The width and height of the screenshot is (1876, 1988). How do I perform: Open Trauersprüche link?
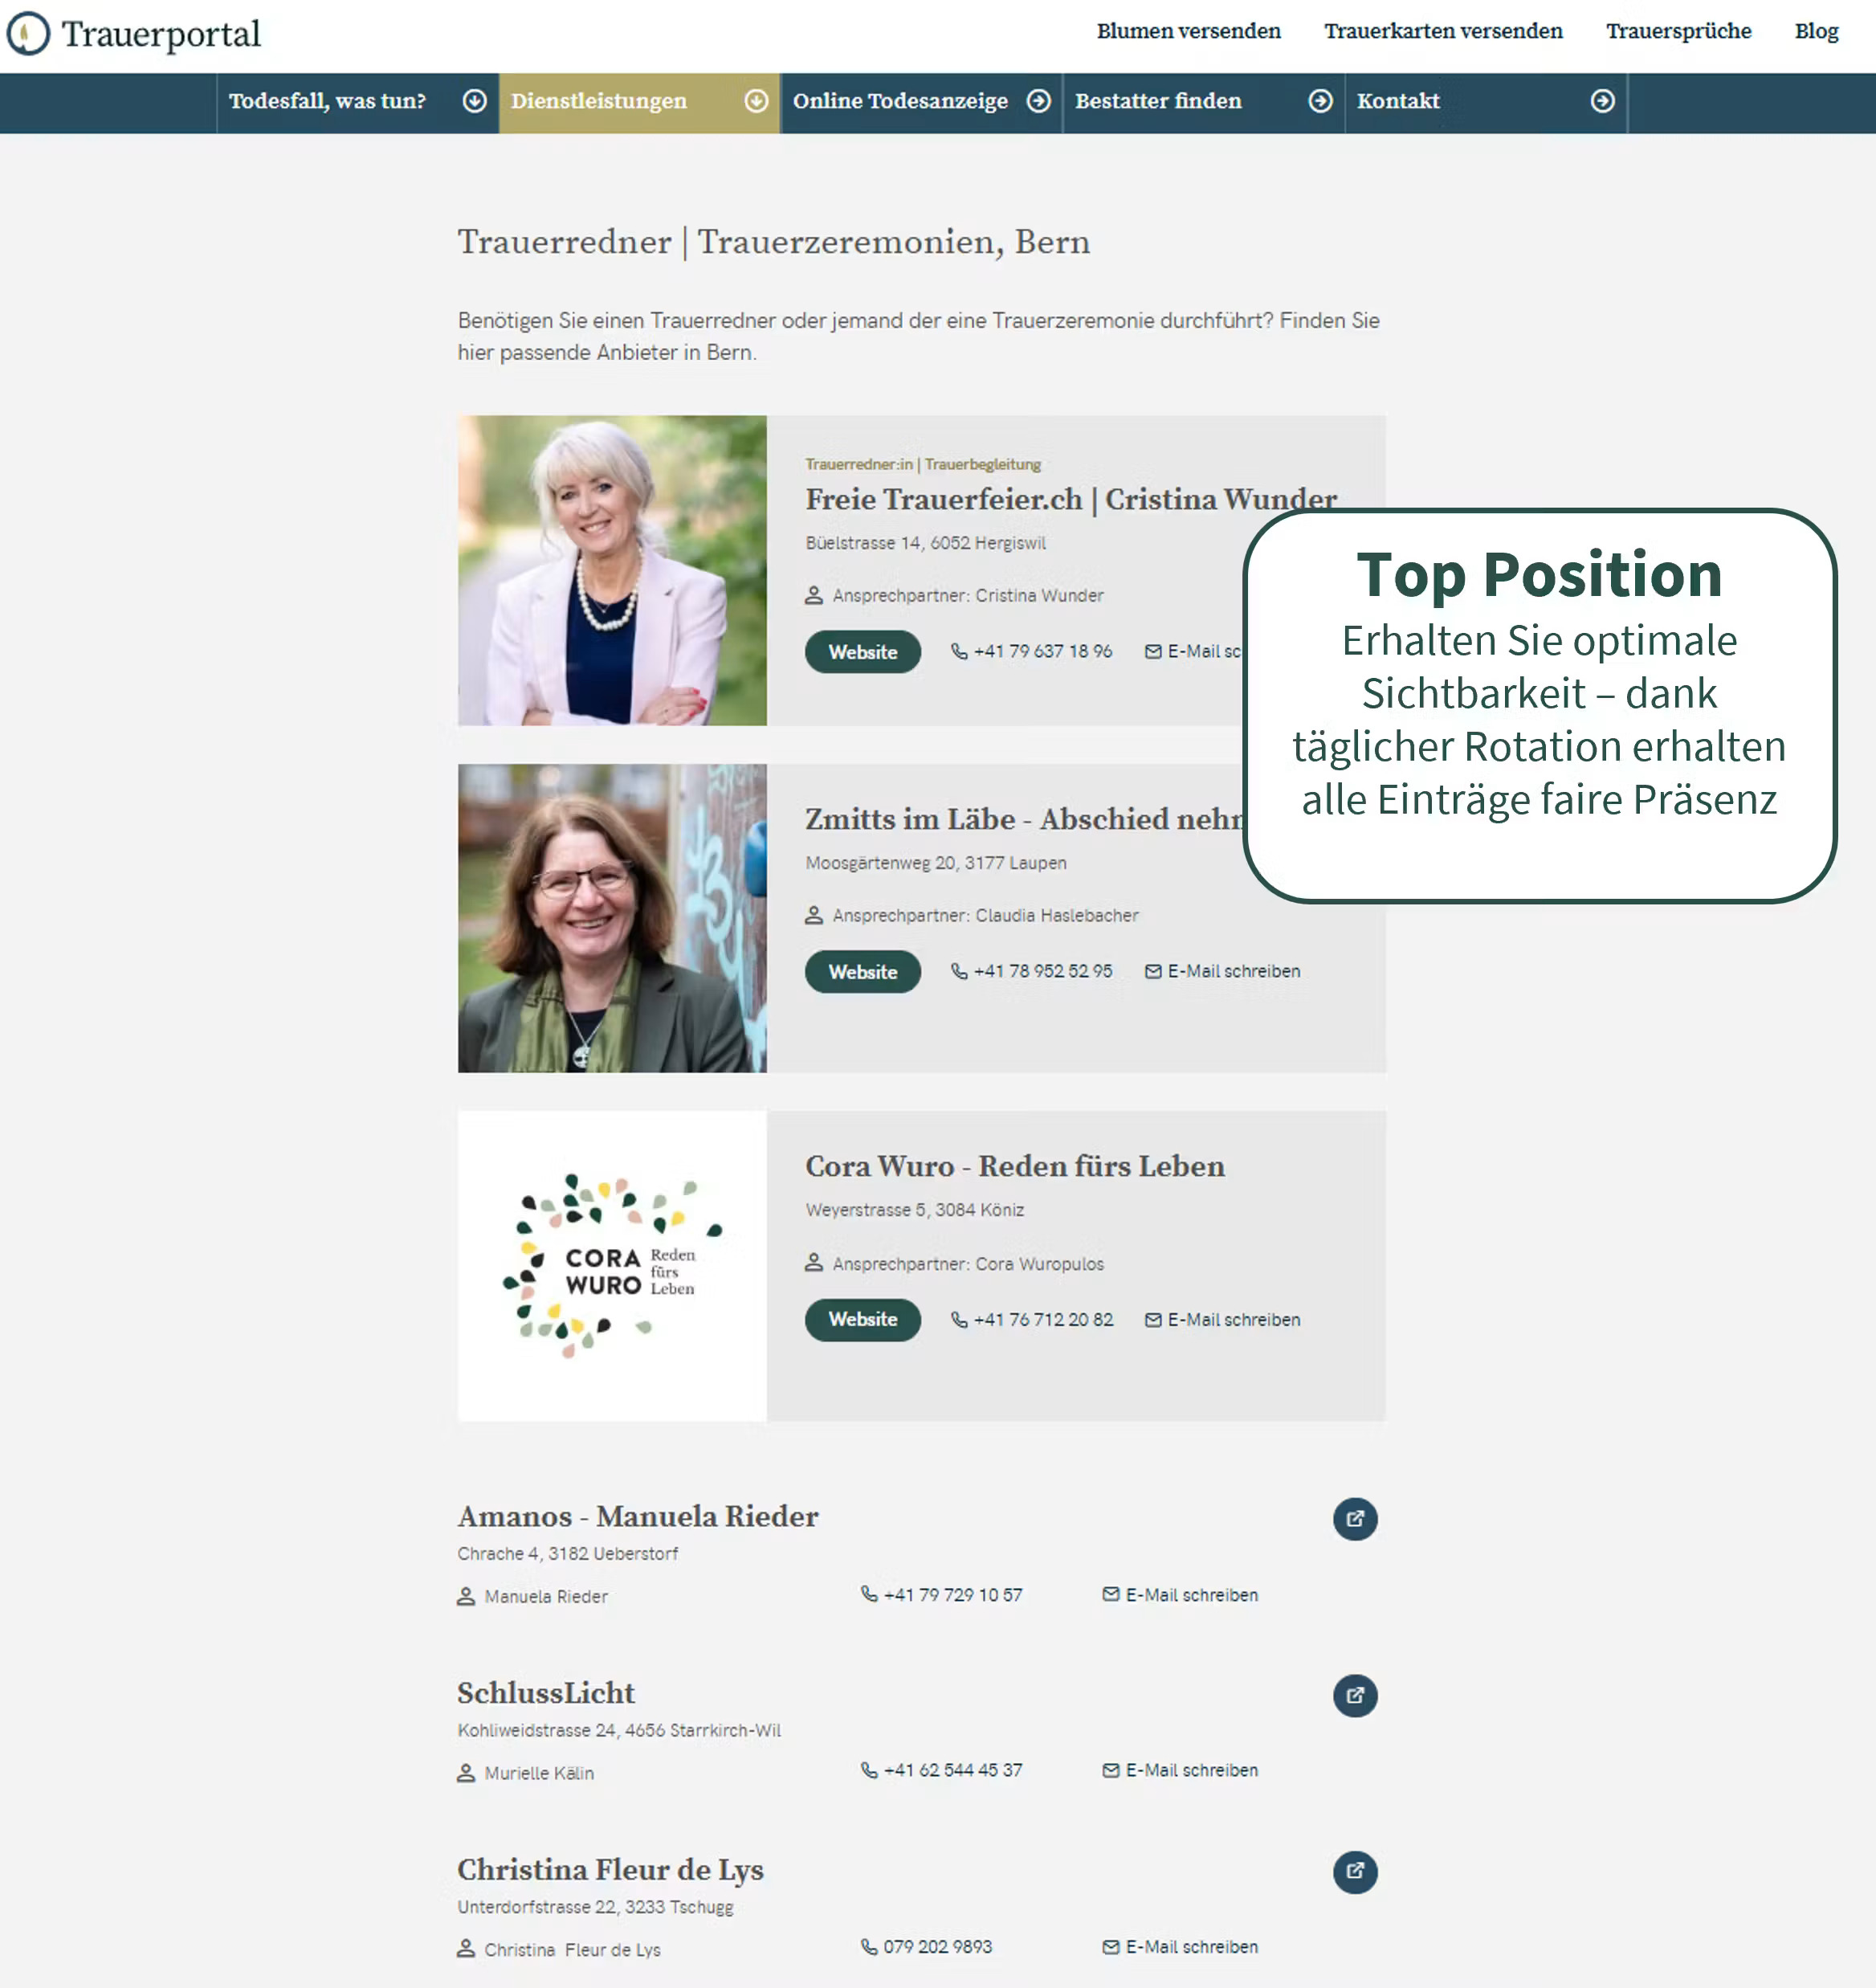1679,31
